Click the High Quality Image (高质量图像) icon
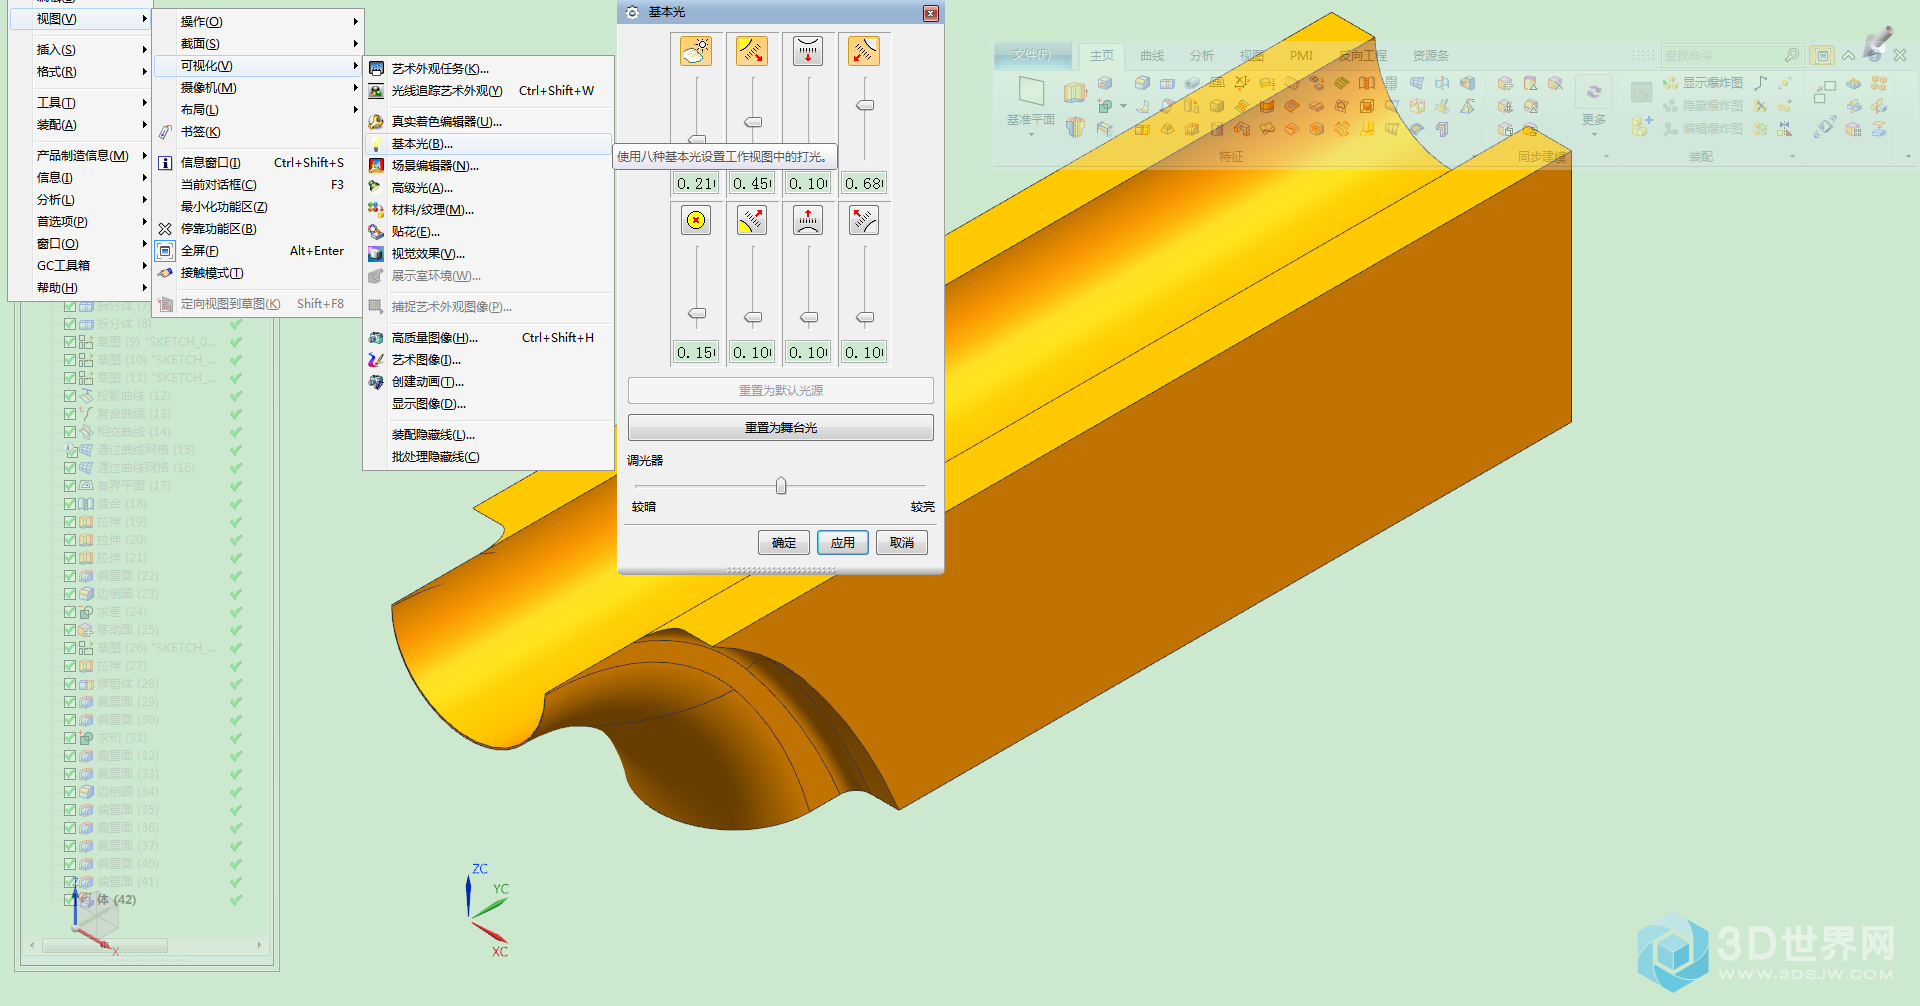The width and height of the screenshot is (1920, 1006). click(376, 338)
